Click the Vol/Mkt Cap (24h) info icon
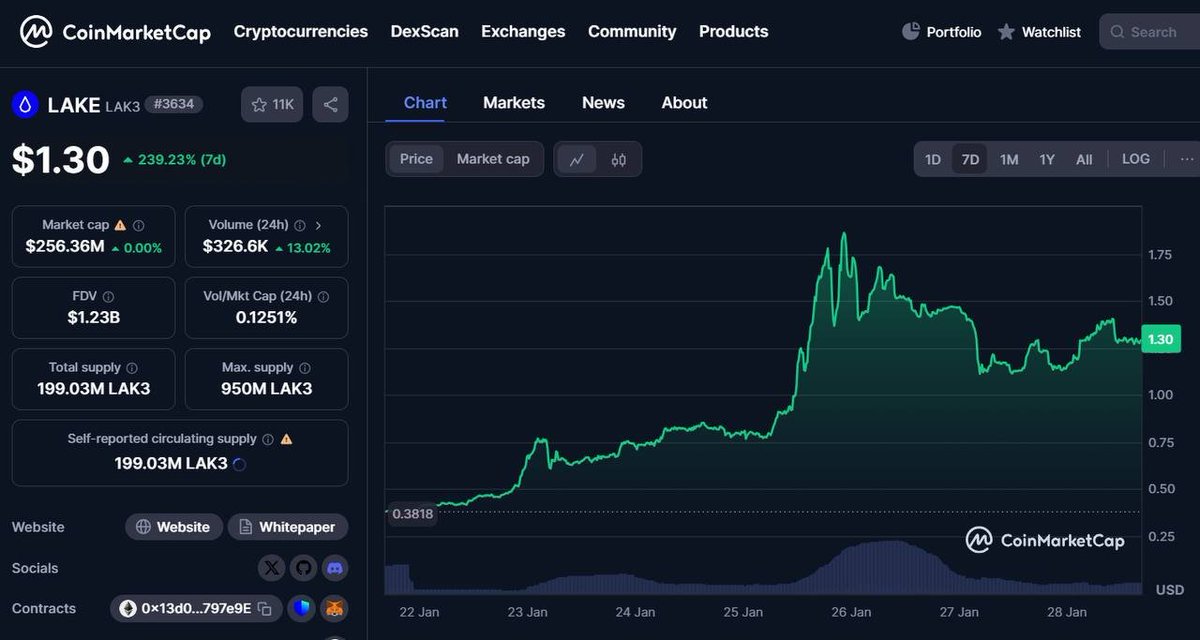Image resolution: width=1200 pixels, height=640 pixels. pyautogui.click(x=323, y=297)
